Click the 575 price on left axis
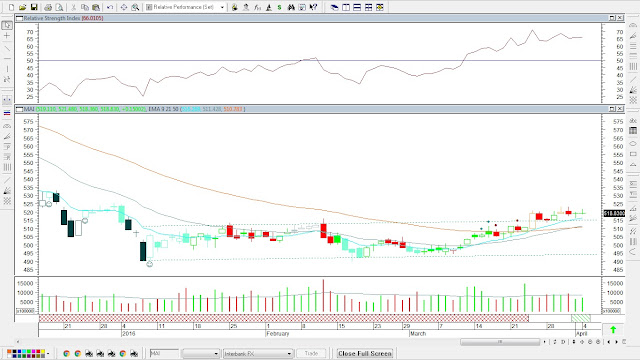Image resolution: width=640 pixels, height=360 pixels. [29, 122]
